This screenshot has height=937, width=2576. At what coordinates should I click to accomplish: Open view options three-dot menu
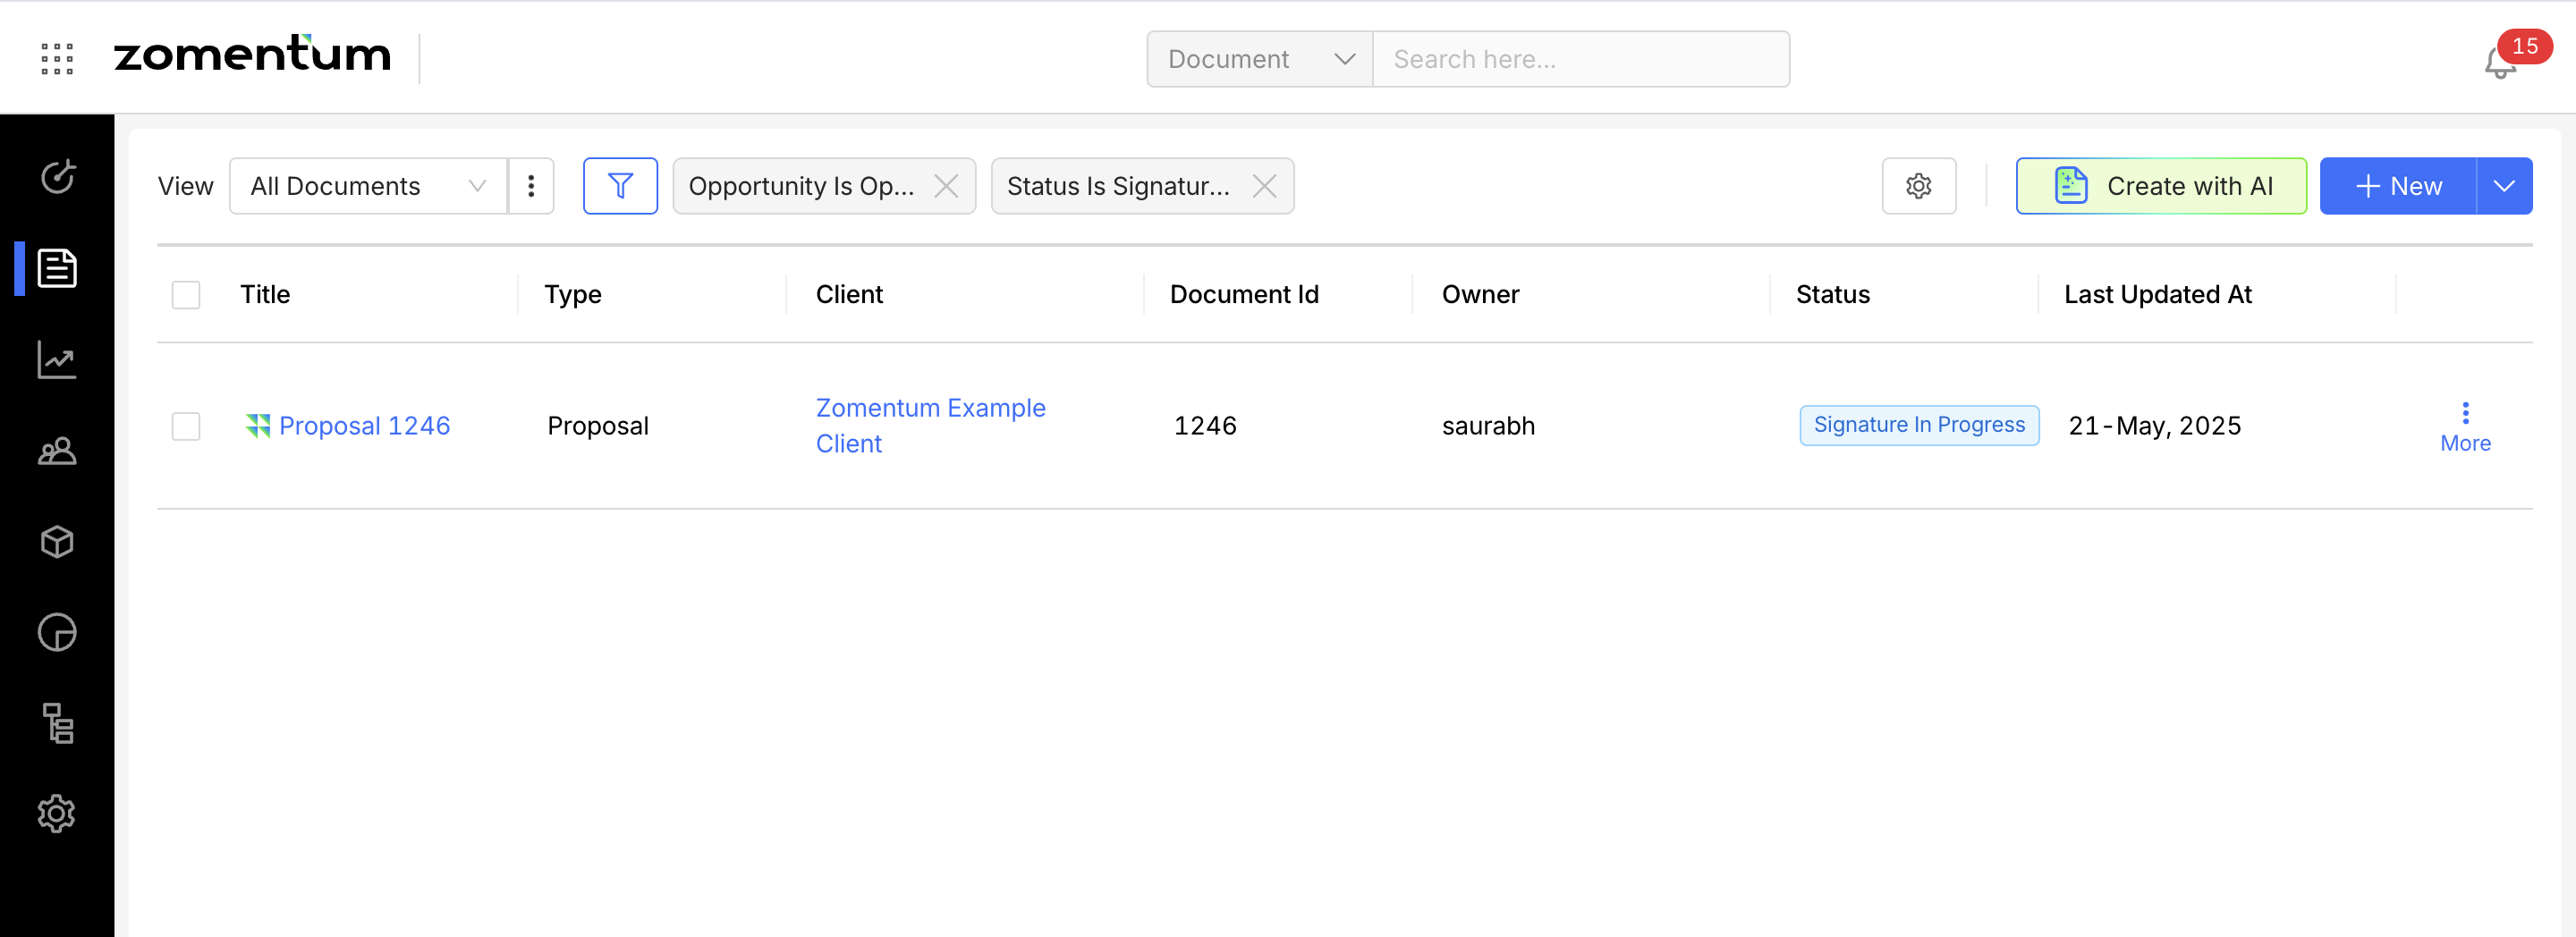click(x=531, y=186)
